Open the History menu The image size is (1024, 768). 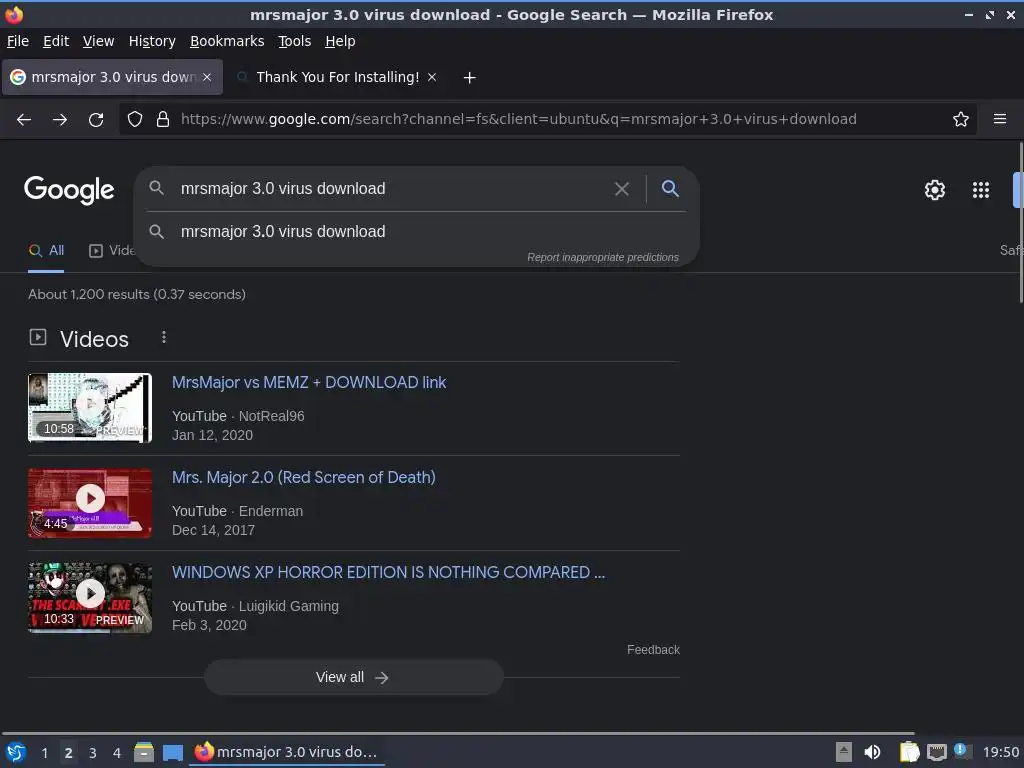(x=152, y=41)
